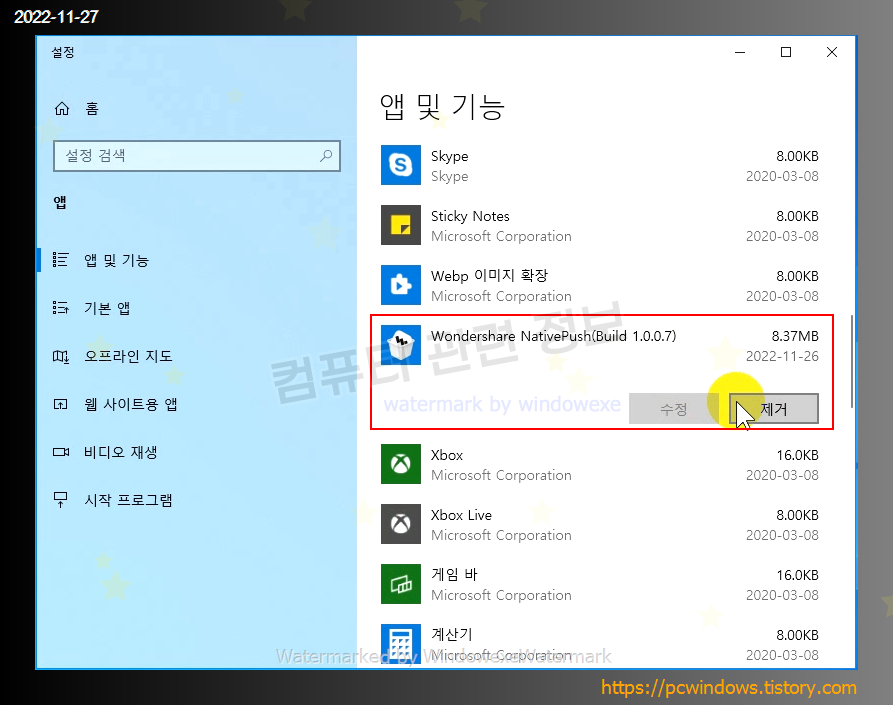Click the Webp image extension icon
Viewport: 893px width, 705px height.
(401, 285)
